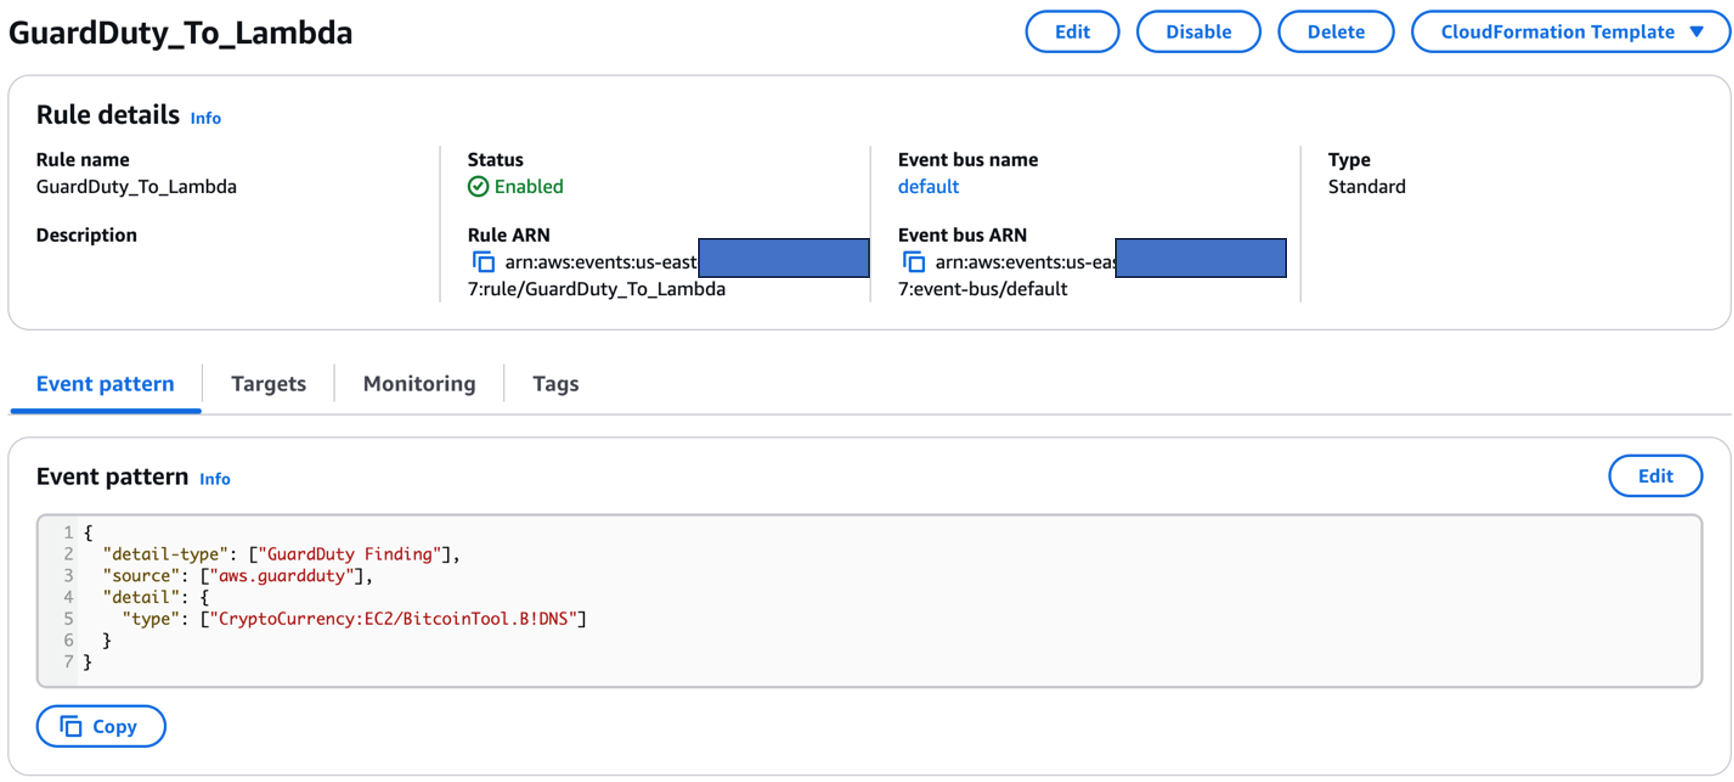The height and width of the screenshot is (782, 1734).
Task: Click the "GuardDuty Finding" detail-type value
Action: (350, 554)
